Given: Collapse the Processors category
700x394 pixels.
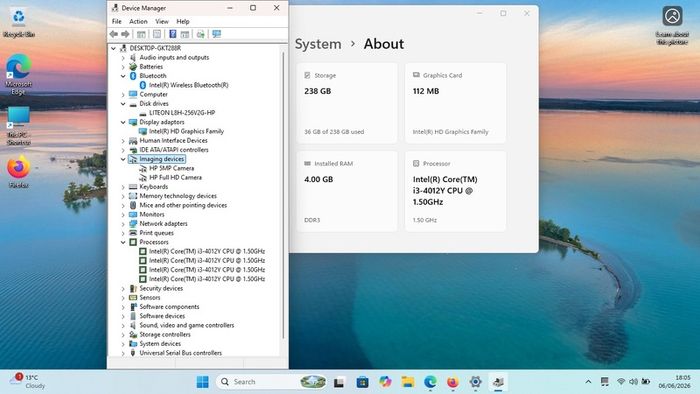Looking at the screenshot, I should pos(123,242).
